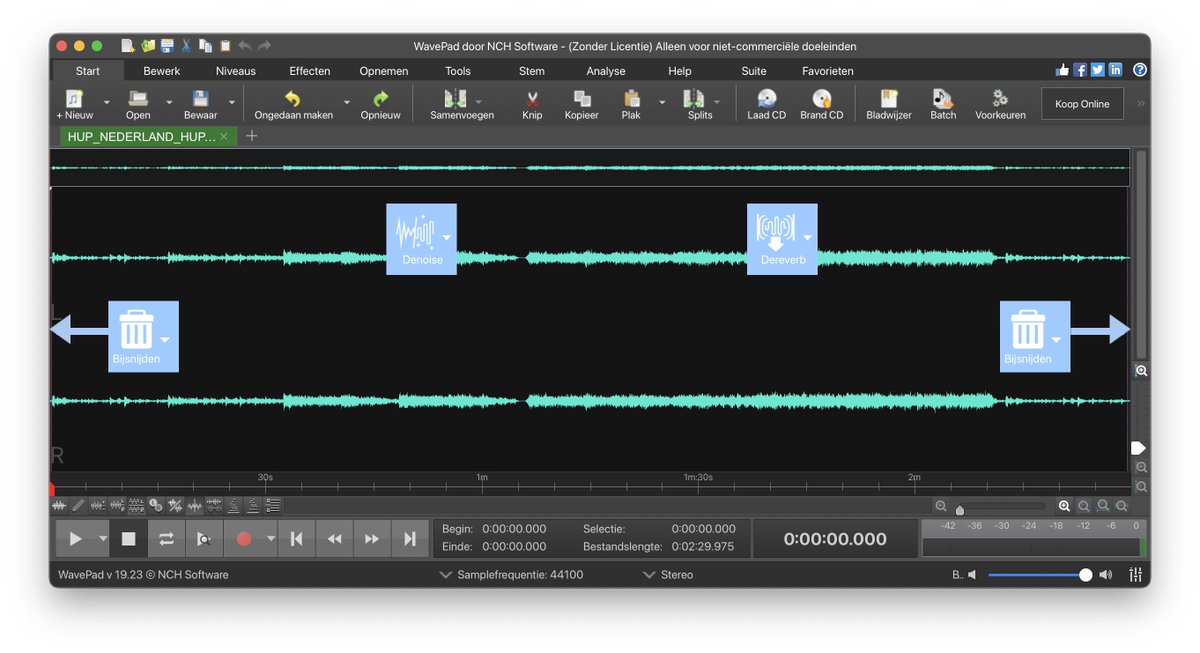Open the Batch converter icon
Image resolution: width=1200 pixels, height=653 pixels.
point(943,99)
